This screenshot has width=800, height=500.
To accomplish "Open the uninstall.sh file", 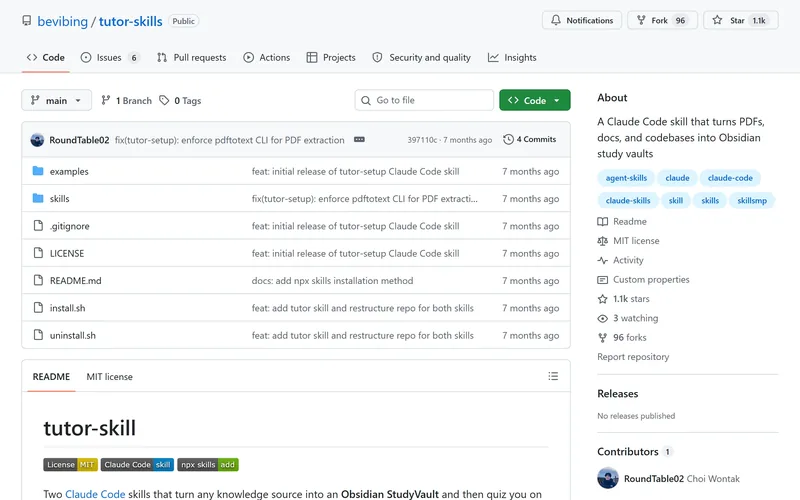I will (x=72, y=336).
